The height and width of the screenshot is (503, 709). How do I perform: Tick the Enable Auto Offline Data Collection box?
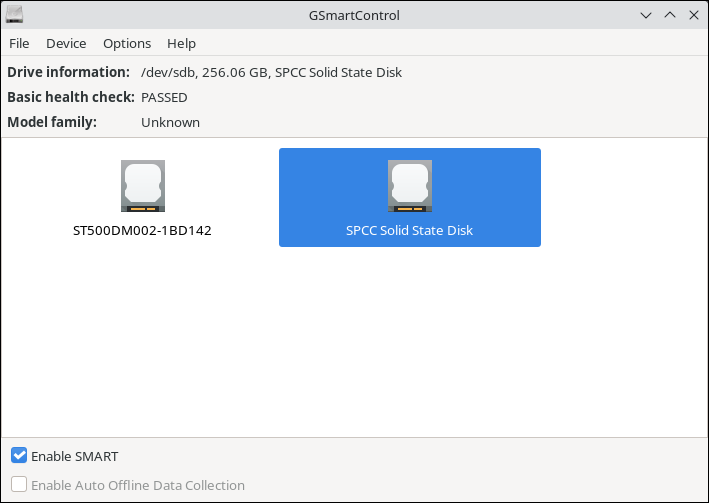point(19,485)
